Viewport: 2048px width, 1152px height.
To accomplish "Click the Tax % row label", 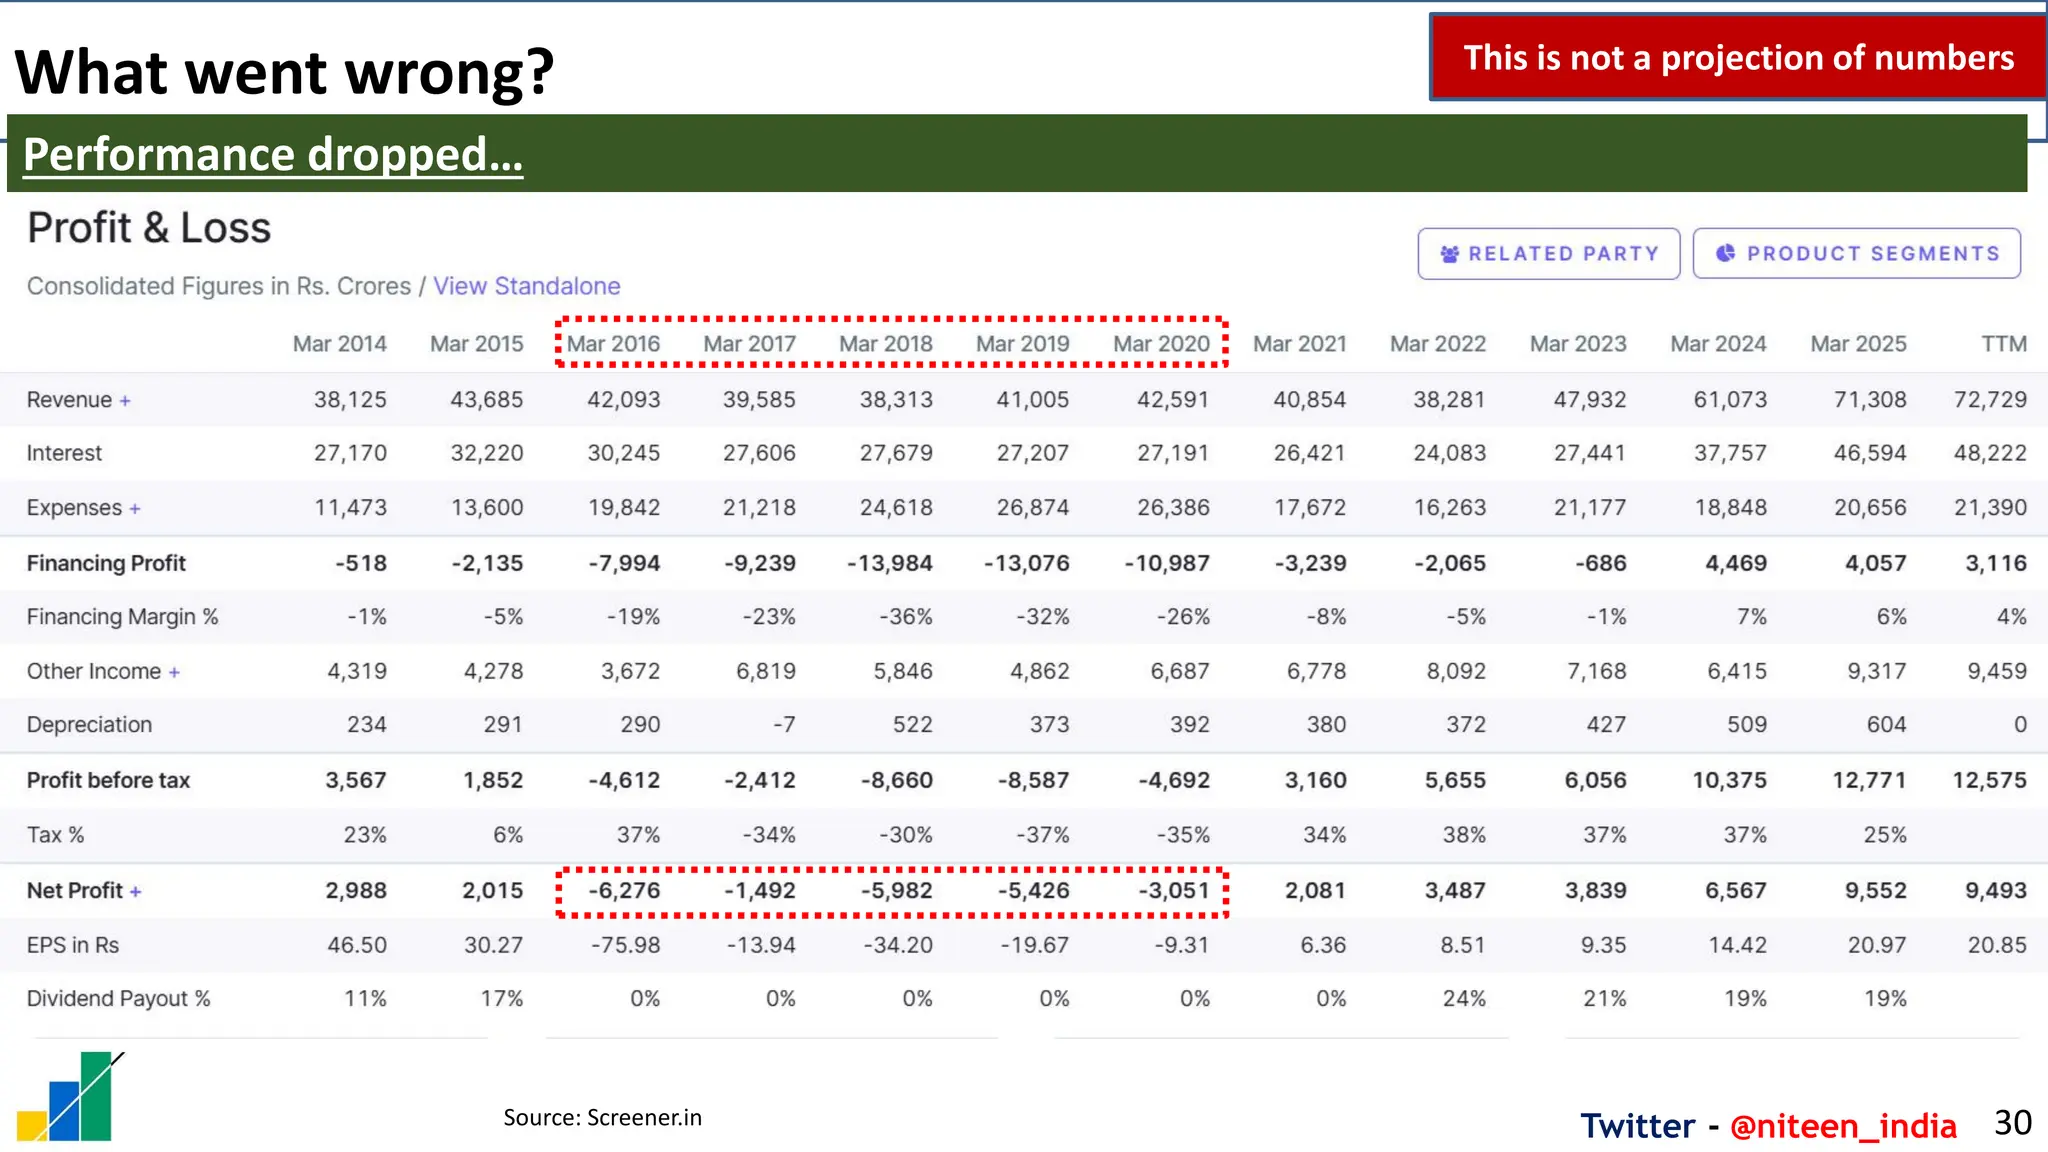I will [55, 835].
